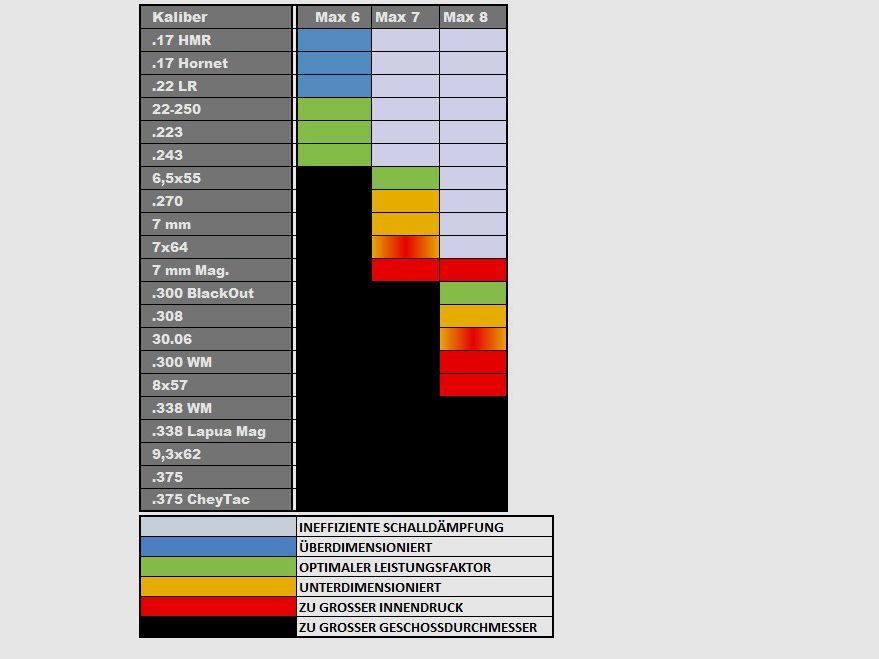
Task: Select the '.22 LR' caliber label
Action: 174,86
